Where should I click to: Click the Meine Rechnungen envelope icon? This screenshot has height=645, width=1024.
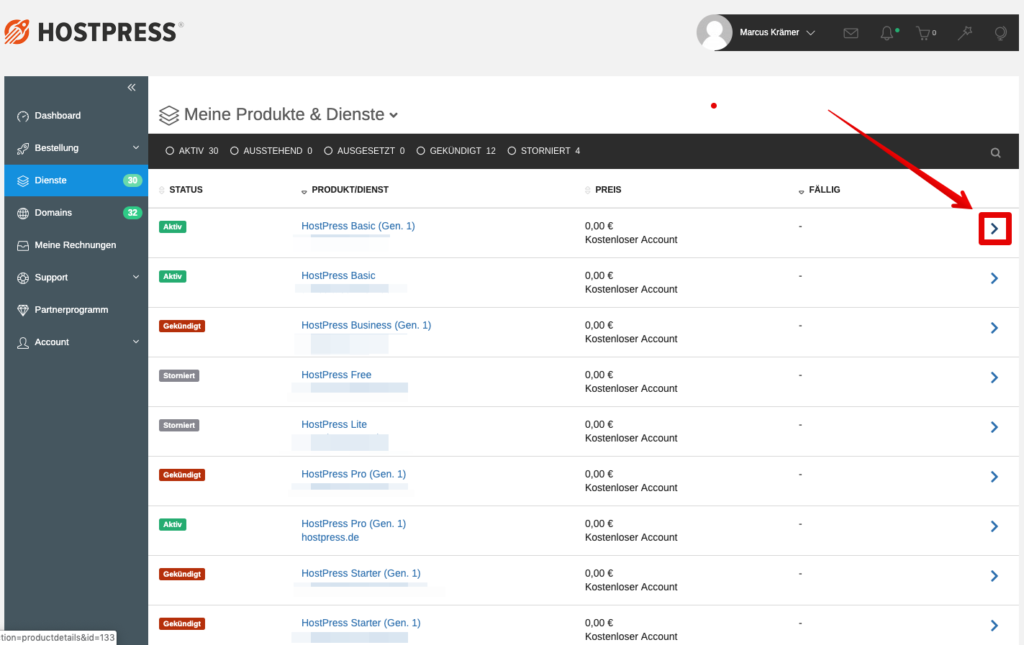pyautogui.click(x=23, y=245)
